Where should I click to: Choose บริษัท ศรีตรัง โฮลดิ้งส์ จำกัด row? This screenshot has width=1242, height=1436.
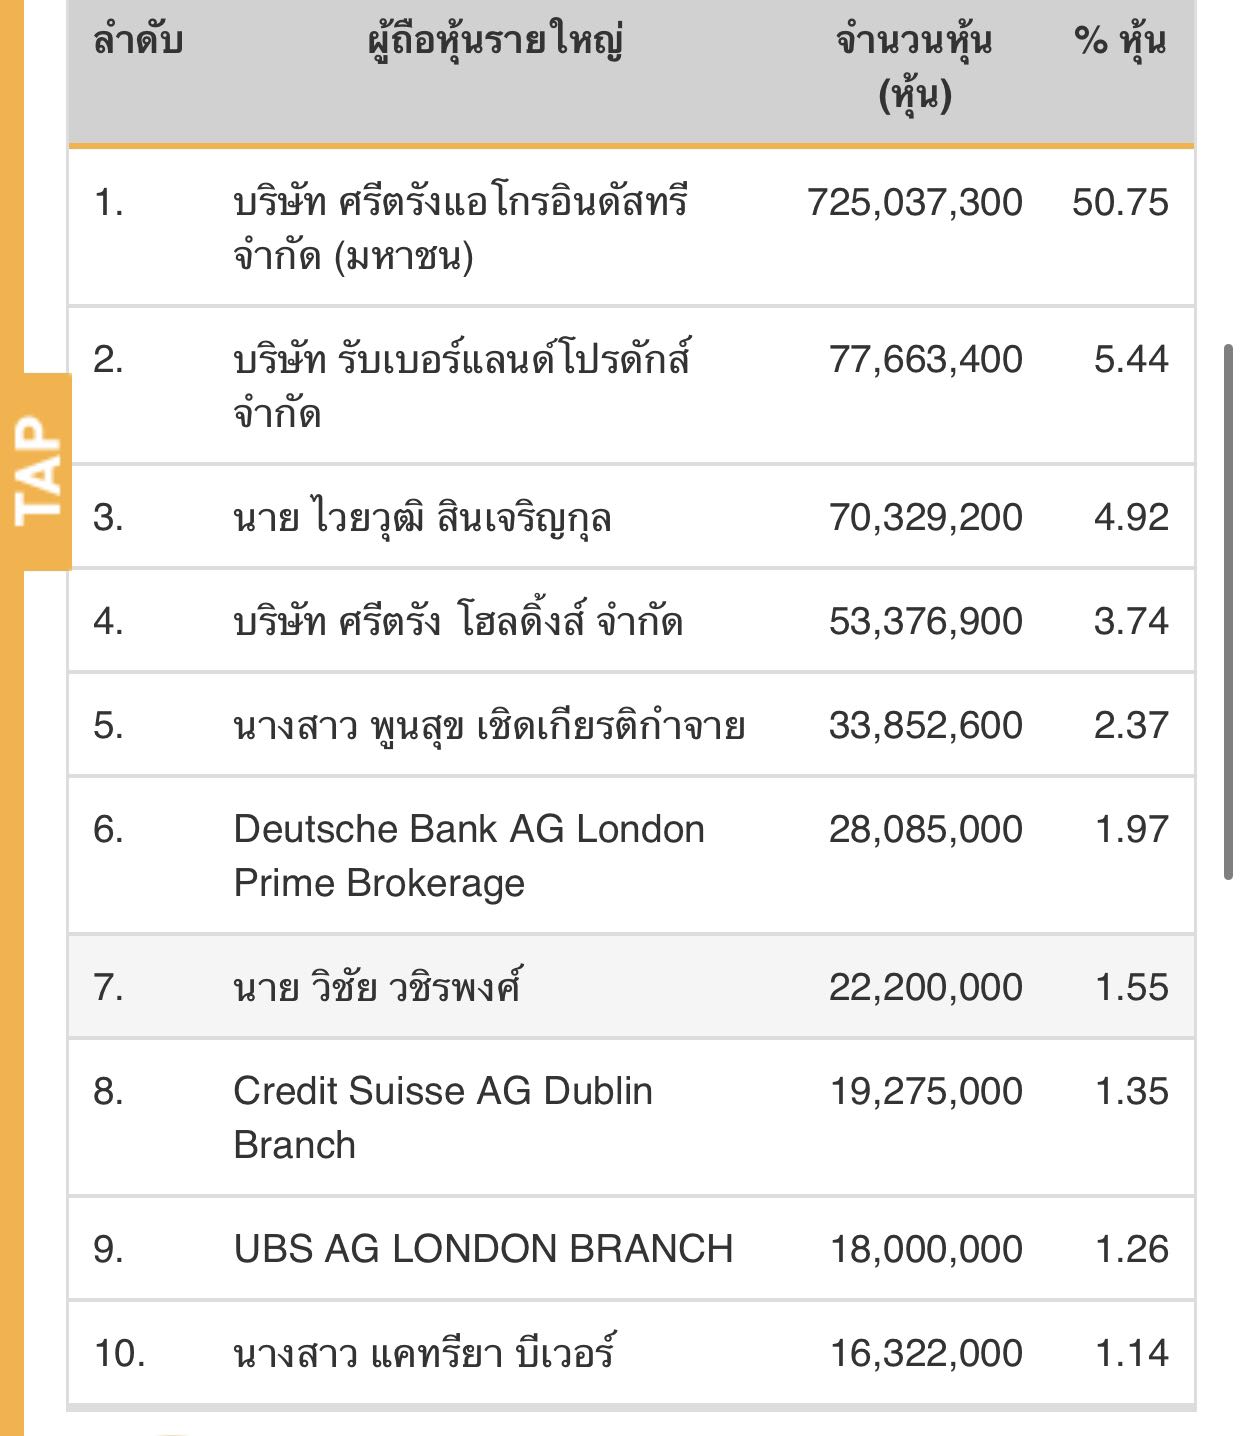(x=631, y=622)
